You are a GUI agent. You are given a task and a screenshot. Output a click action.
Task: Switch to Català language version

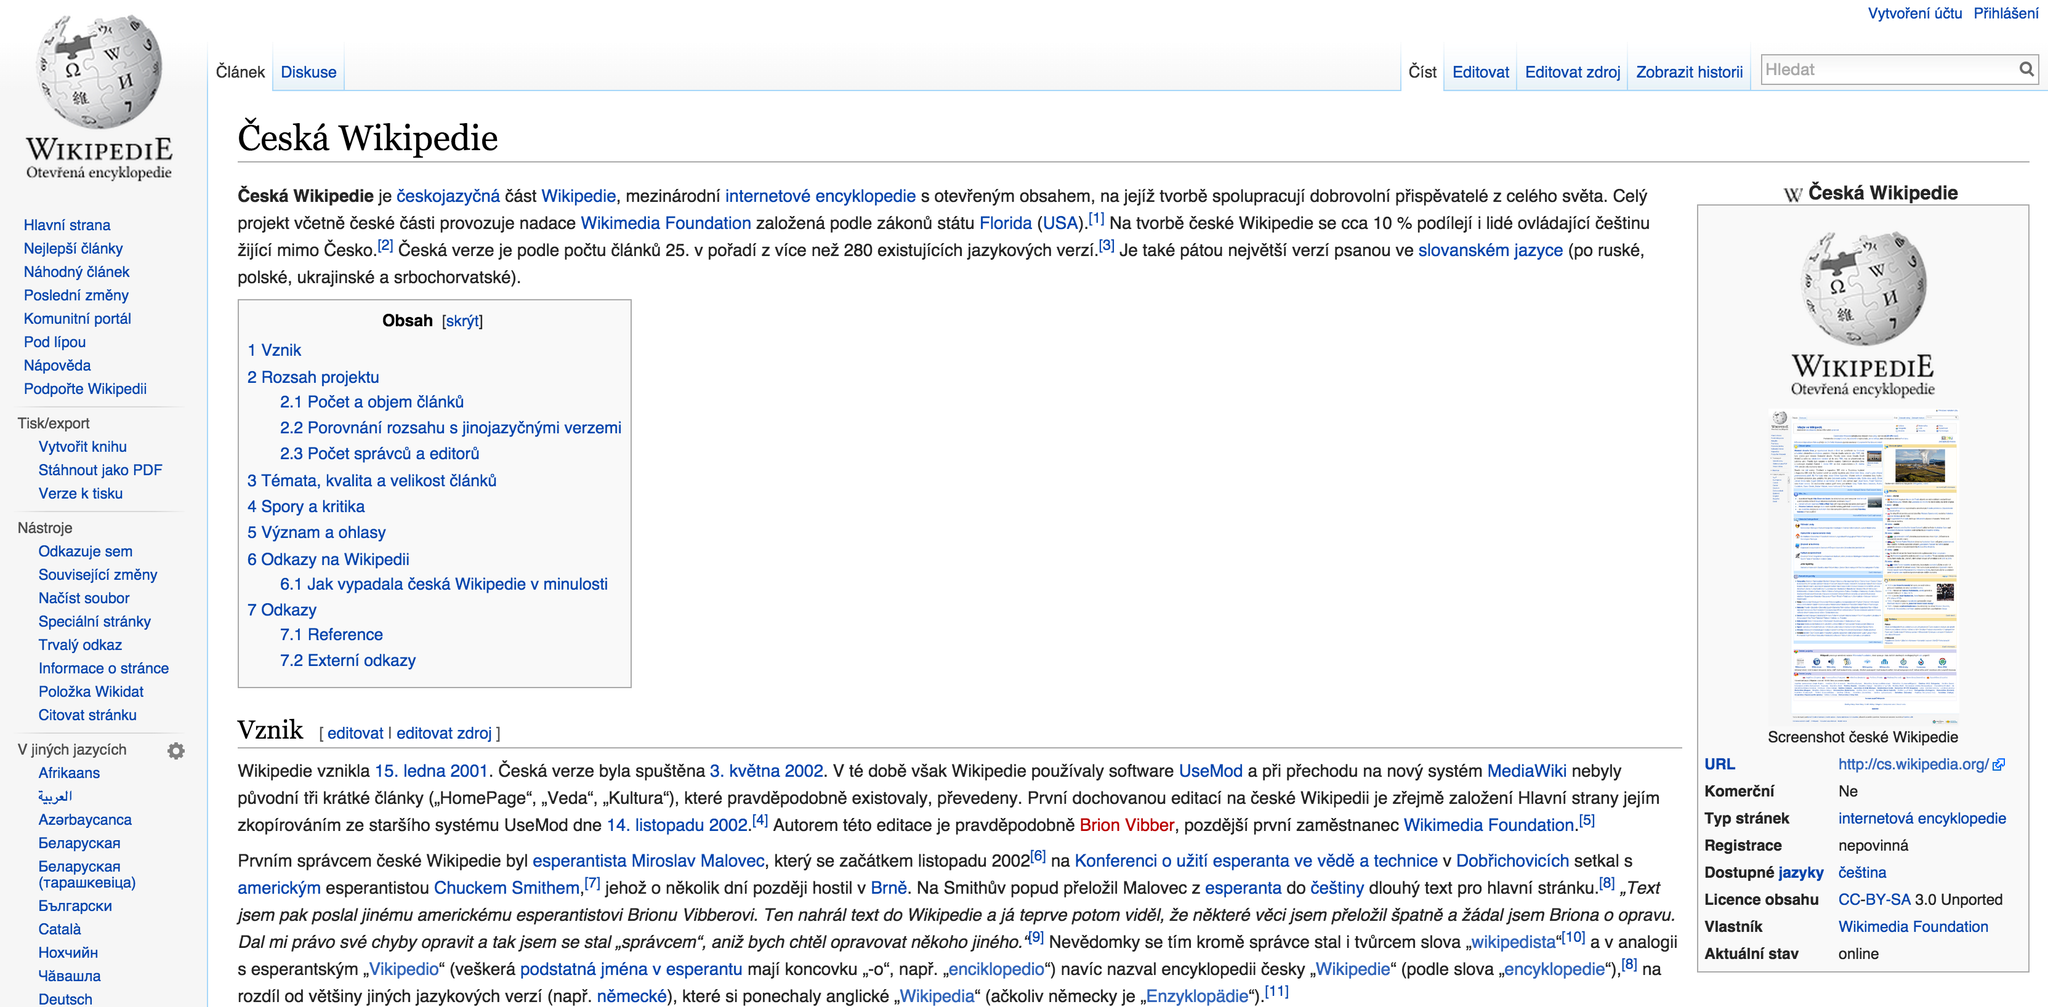[x=60, y=929]
